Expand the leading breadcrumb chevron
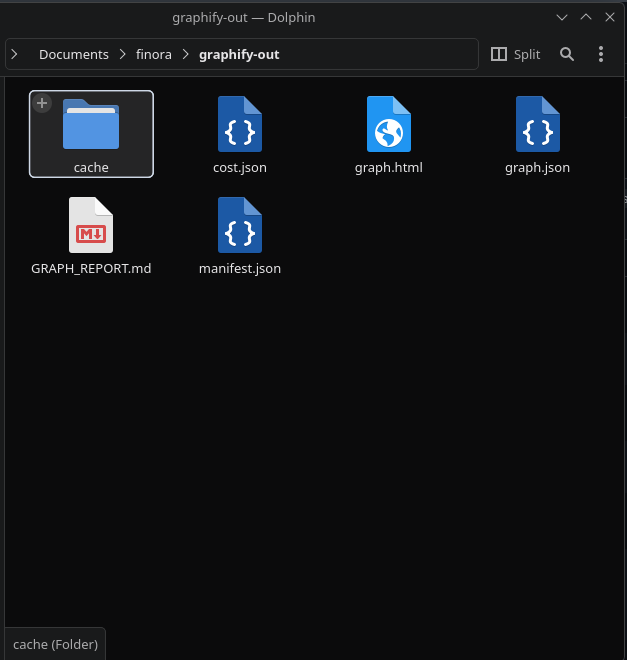627x660 pixels. (14, 54)
